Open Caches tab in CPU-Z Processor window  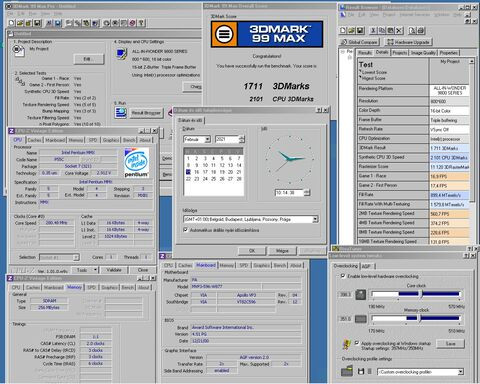34,140
